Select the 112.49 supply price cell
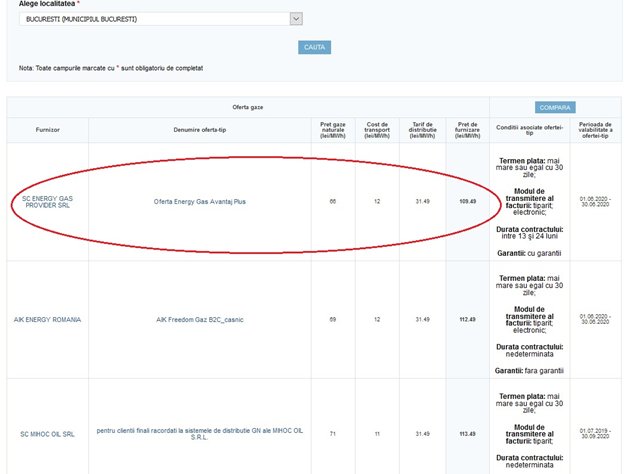This screenshot has width=624, height=474. [467, 319]
